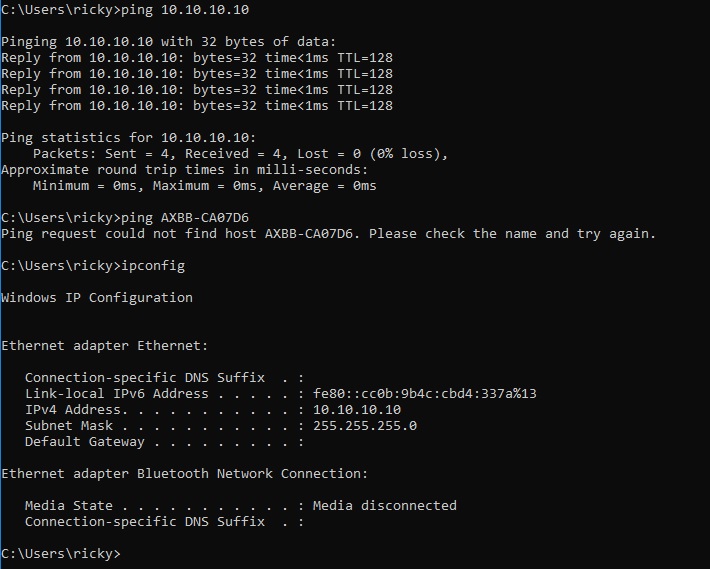Click the fe80 link-local IPv6 address value

(x=425, y=394)
